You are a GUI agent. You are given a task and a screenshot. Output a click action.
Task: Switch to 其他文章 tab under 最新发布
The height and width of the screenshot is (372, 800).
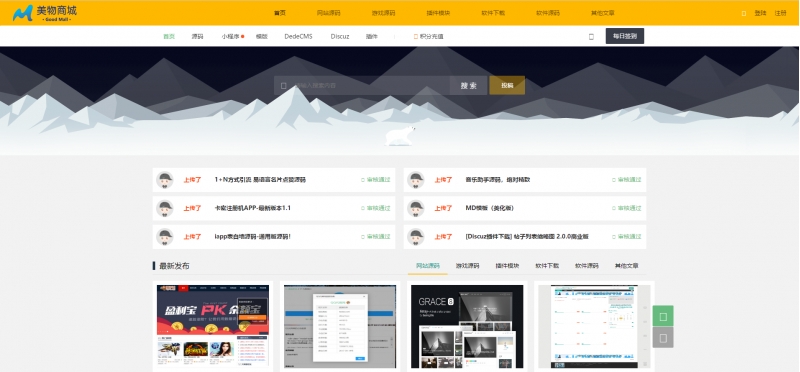pyautogui.click(x=627, y=266)
